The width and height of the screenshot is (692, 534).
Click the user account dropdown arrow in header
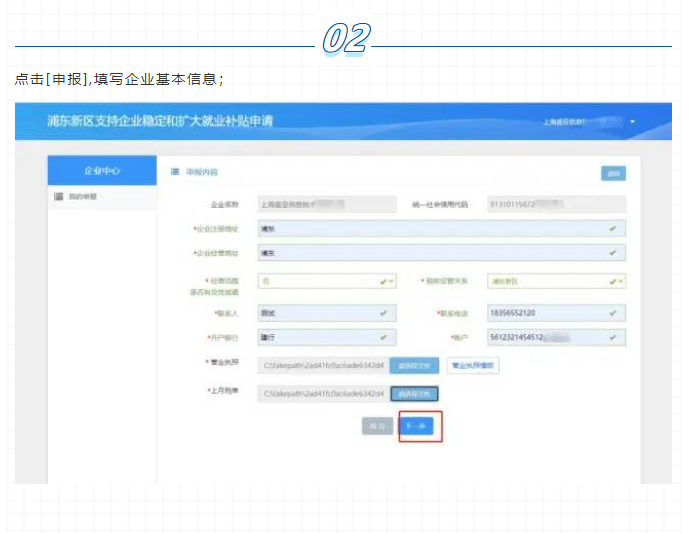pyautogui.click(x=632, y=122)
